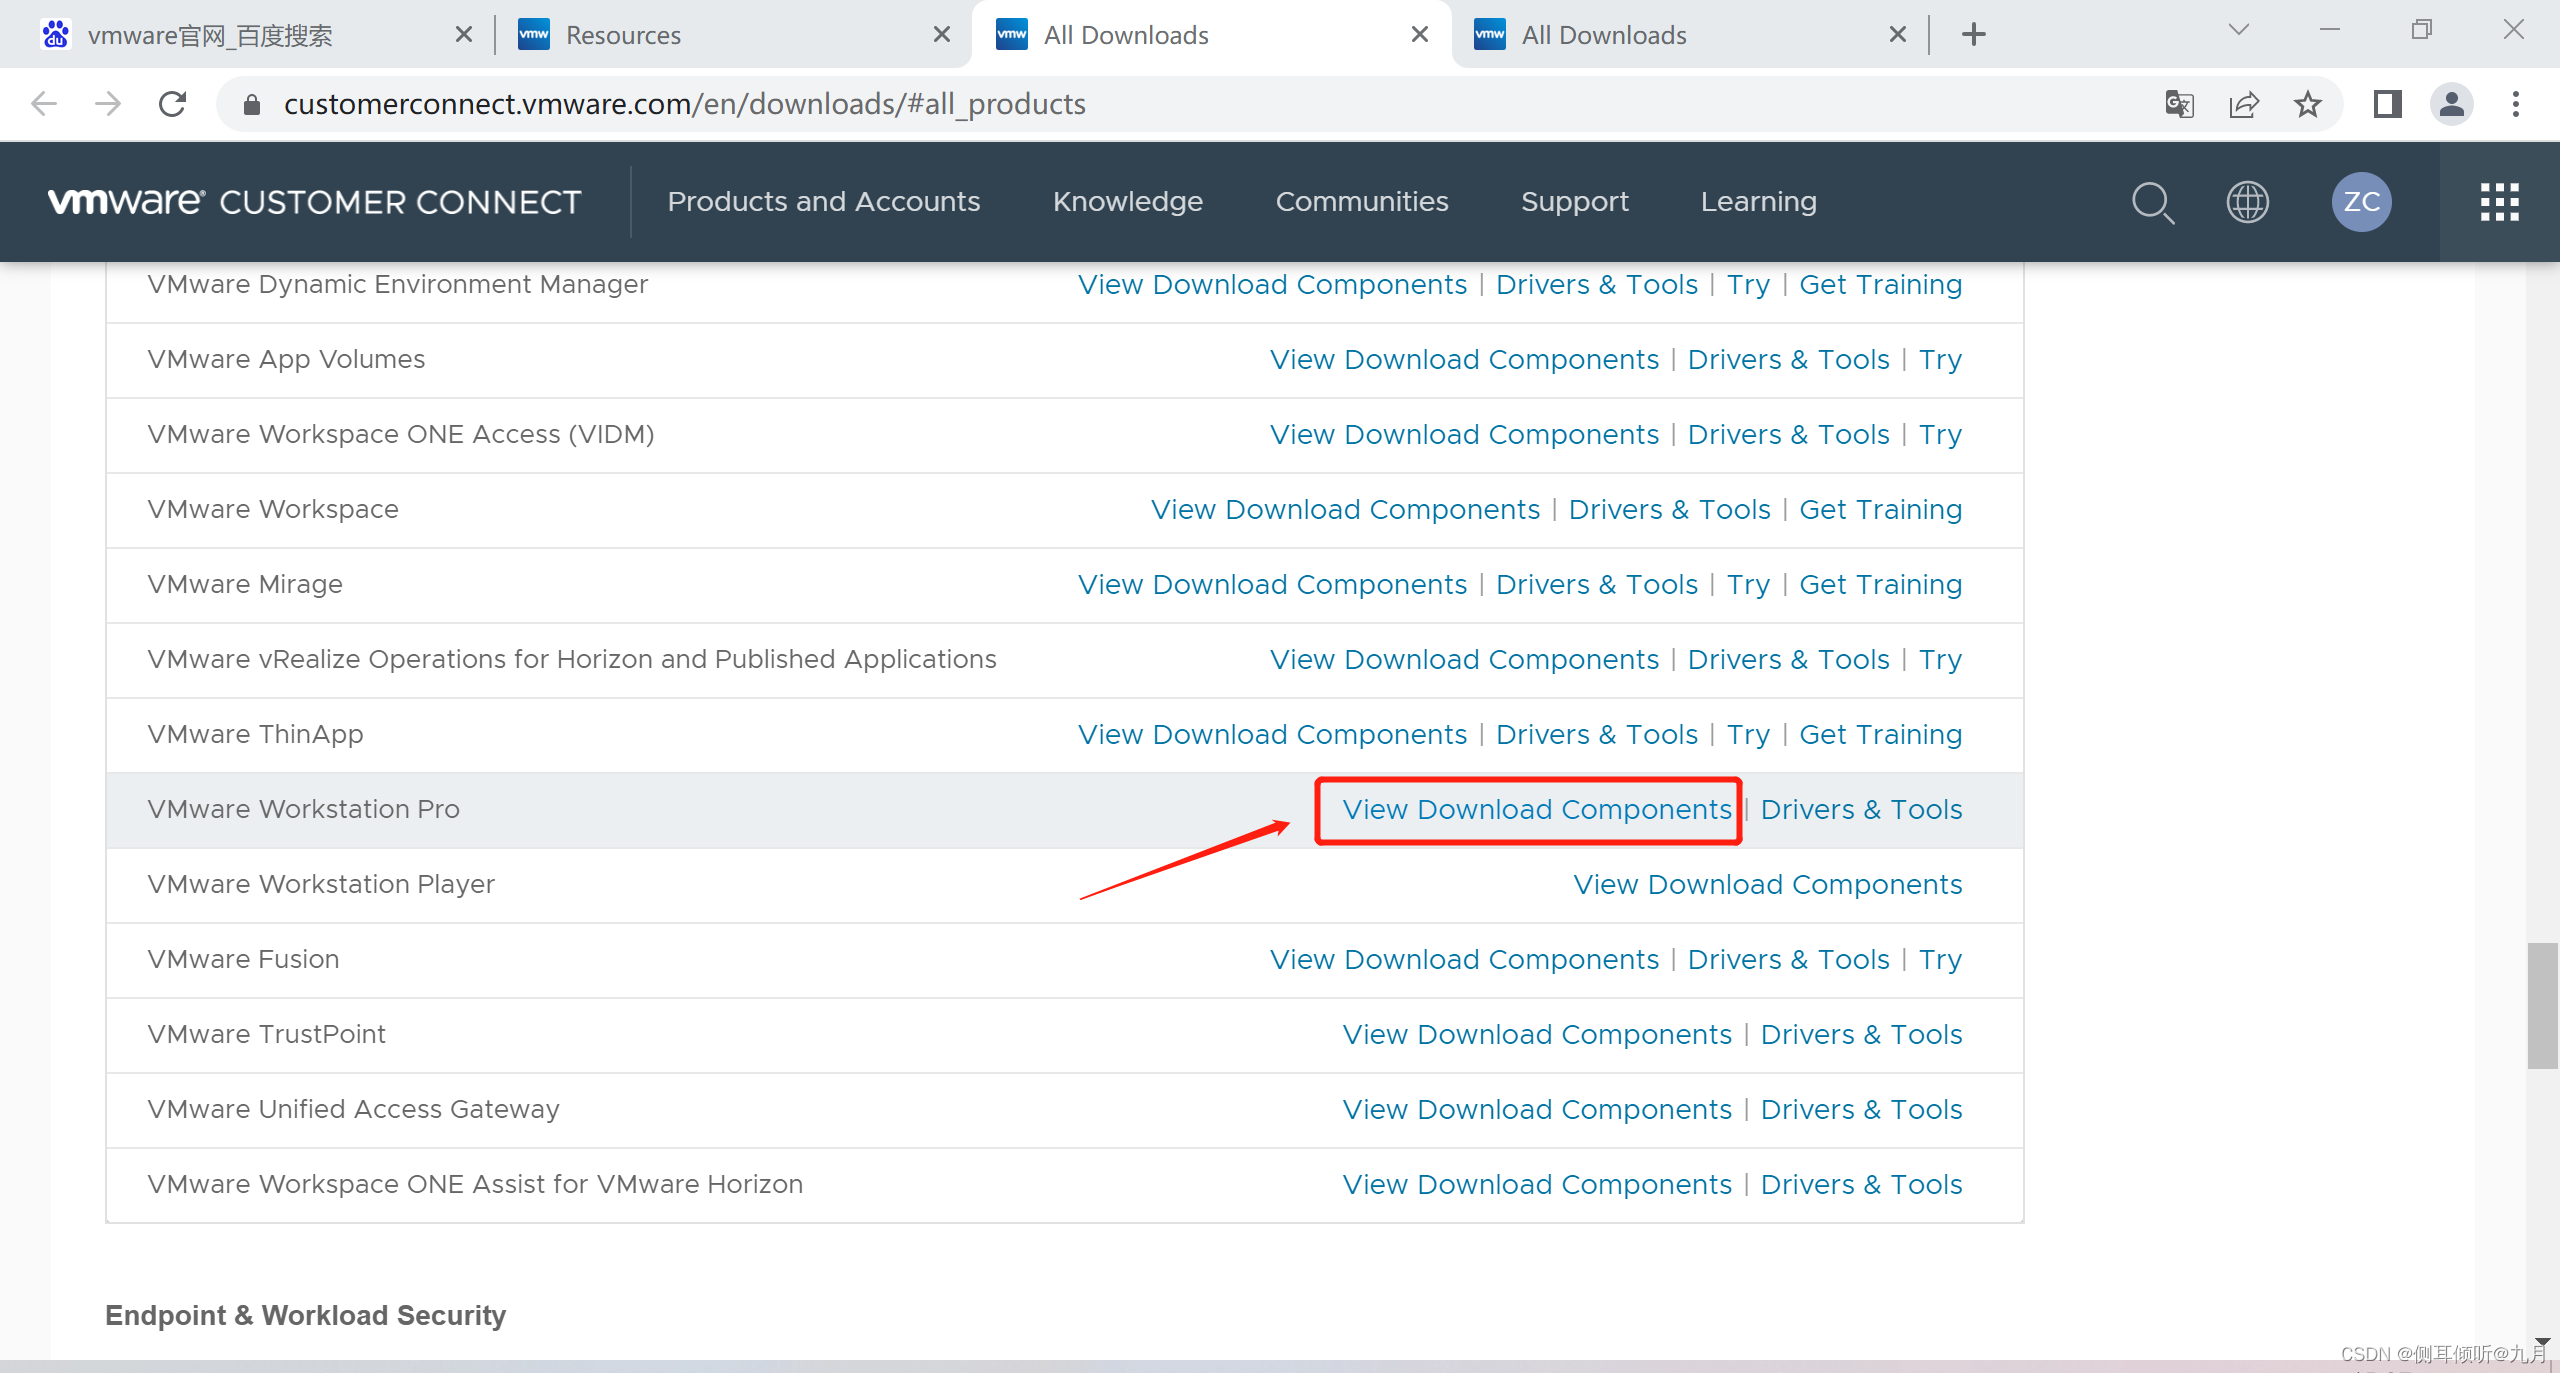Bookmark this page with star icon
The height and width of the screenshot is (1373, 2560).
[2308, 104]
